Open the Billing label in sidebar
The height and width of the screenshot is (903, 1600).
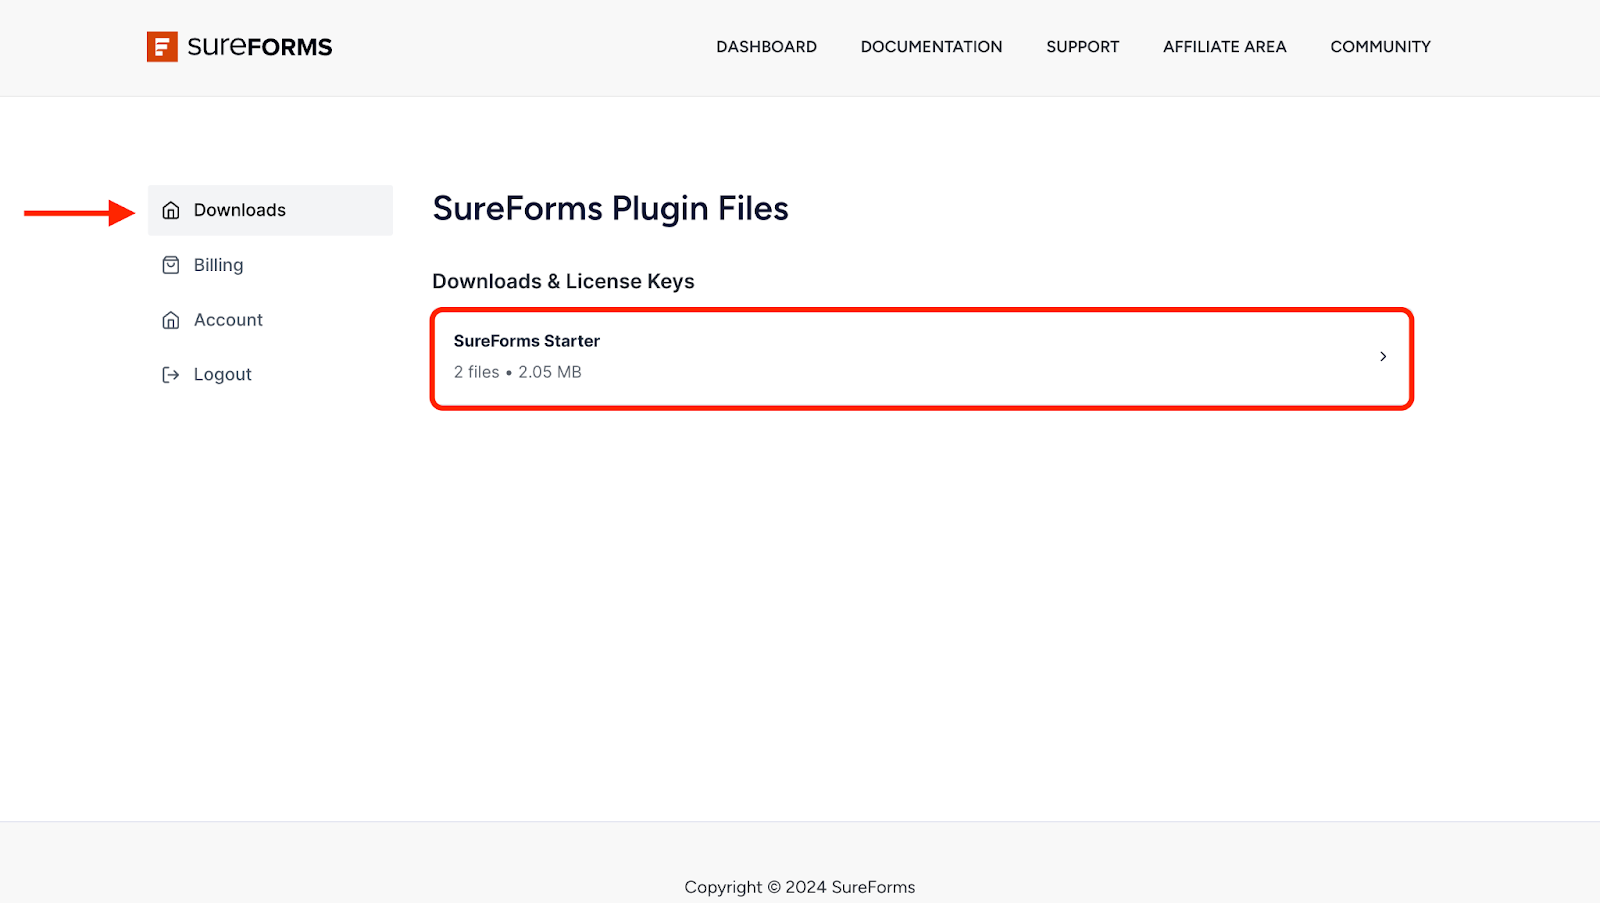[218, 265]
